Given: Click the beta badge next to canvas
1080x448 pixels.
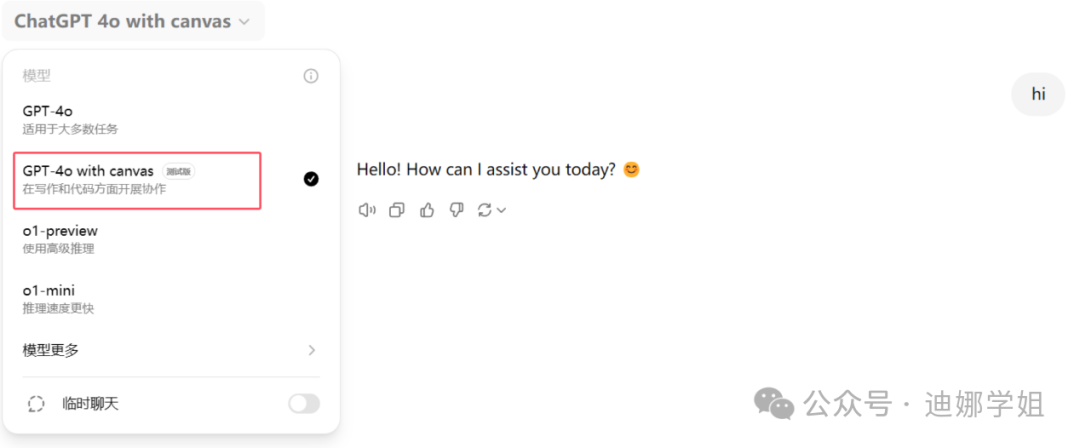Looking at the screenshot, I should (x=180, y=171).
